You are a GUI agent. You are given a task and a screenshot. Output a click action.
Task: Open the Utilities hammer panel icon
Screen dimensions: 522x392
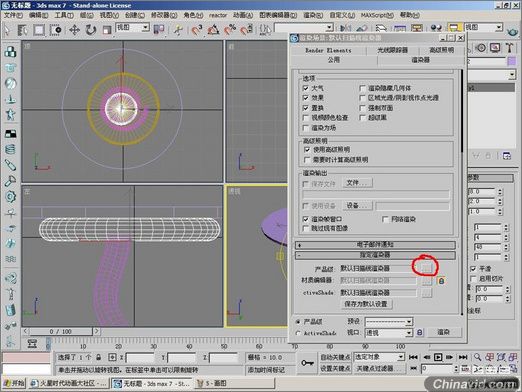tap(509, 48)
